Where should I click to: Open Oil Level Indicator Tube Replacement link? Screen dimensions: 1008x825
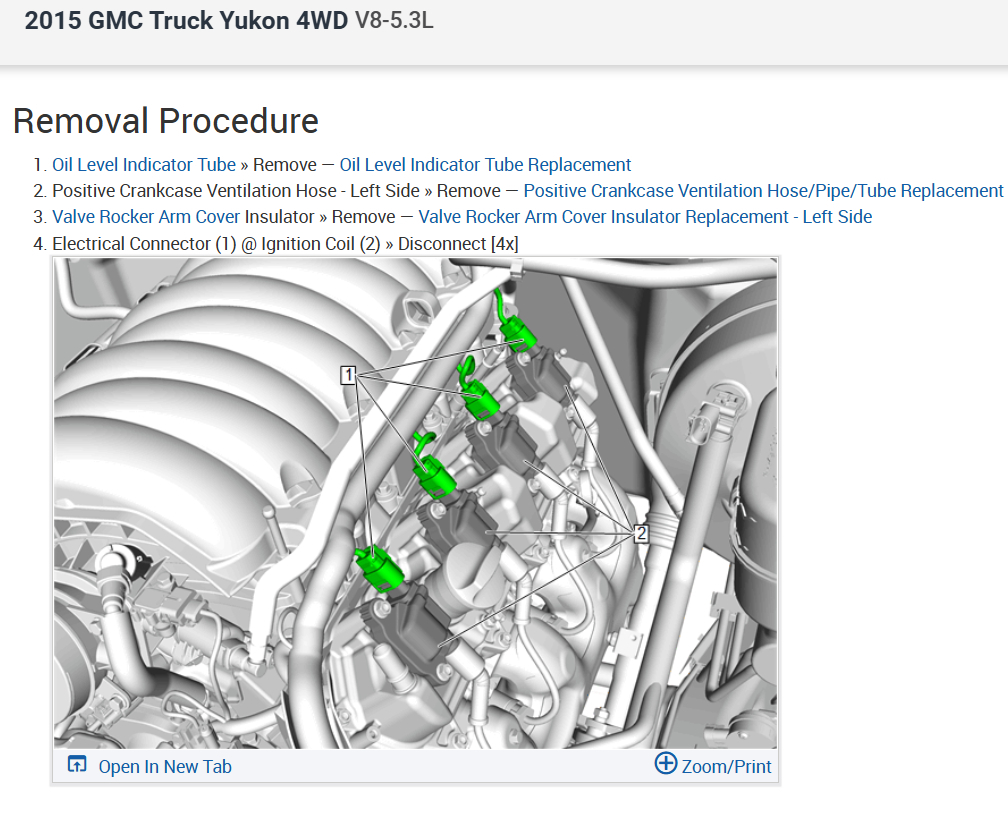[485, 165]
